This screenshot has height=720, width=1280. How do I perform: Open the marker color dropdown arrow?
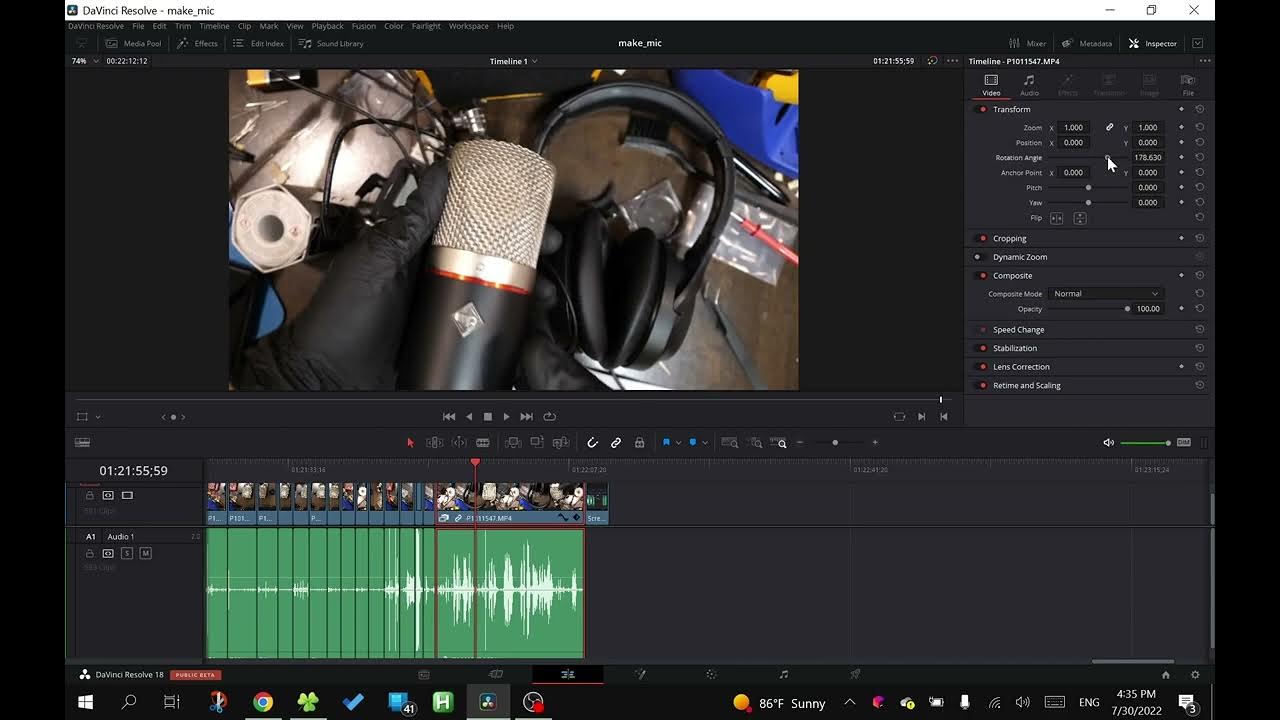coord(705,442)
